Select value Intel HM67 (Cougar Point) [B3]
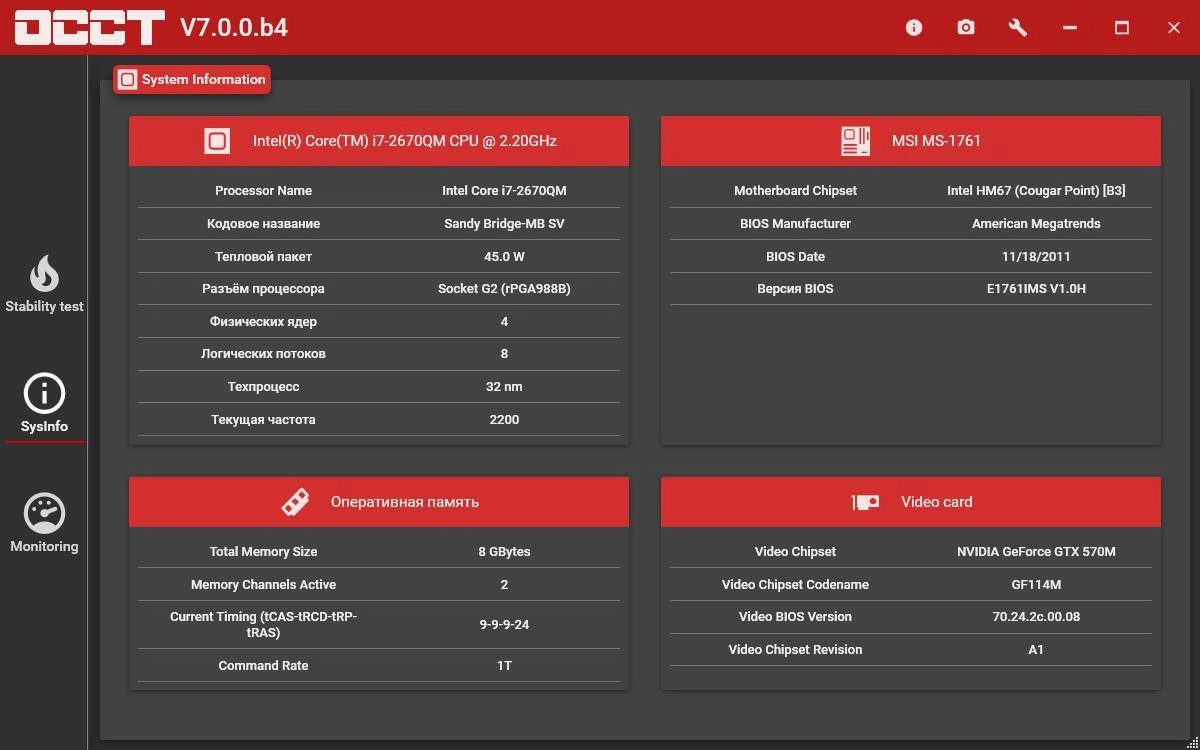Image resolution: width=1200 pixels, height=750 pixels. pyautogui.click(x=1036, y=190)
